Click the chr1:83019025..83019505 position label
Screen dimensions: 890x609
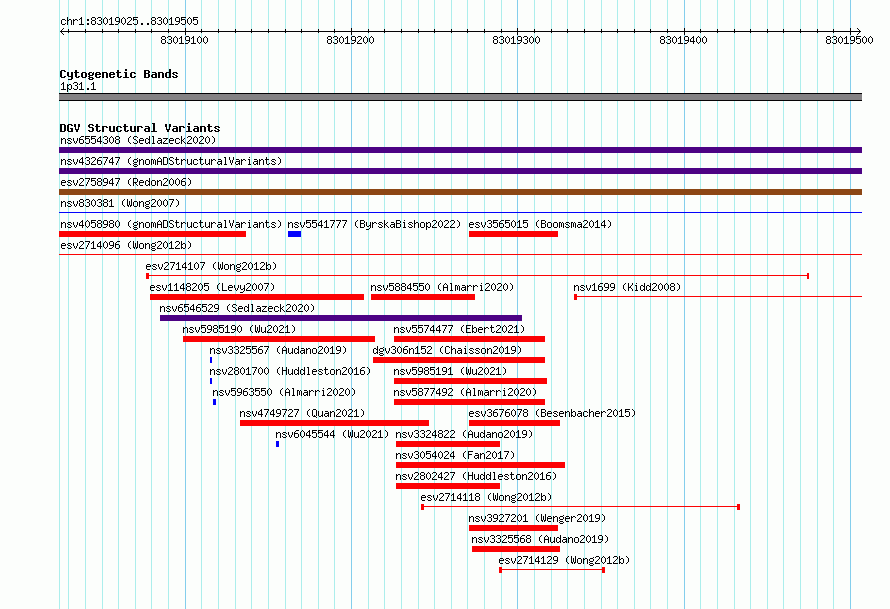tap(129, 21)
